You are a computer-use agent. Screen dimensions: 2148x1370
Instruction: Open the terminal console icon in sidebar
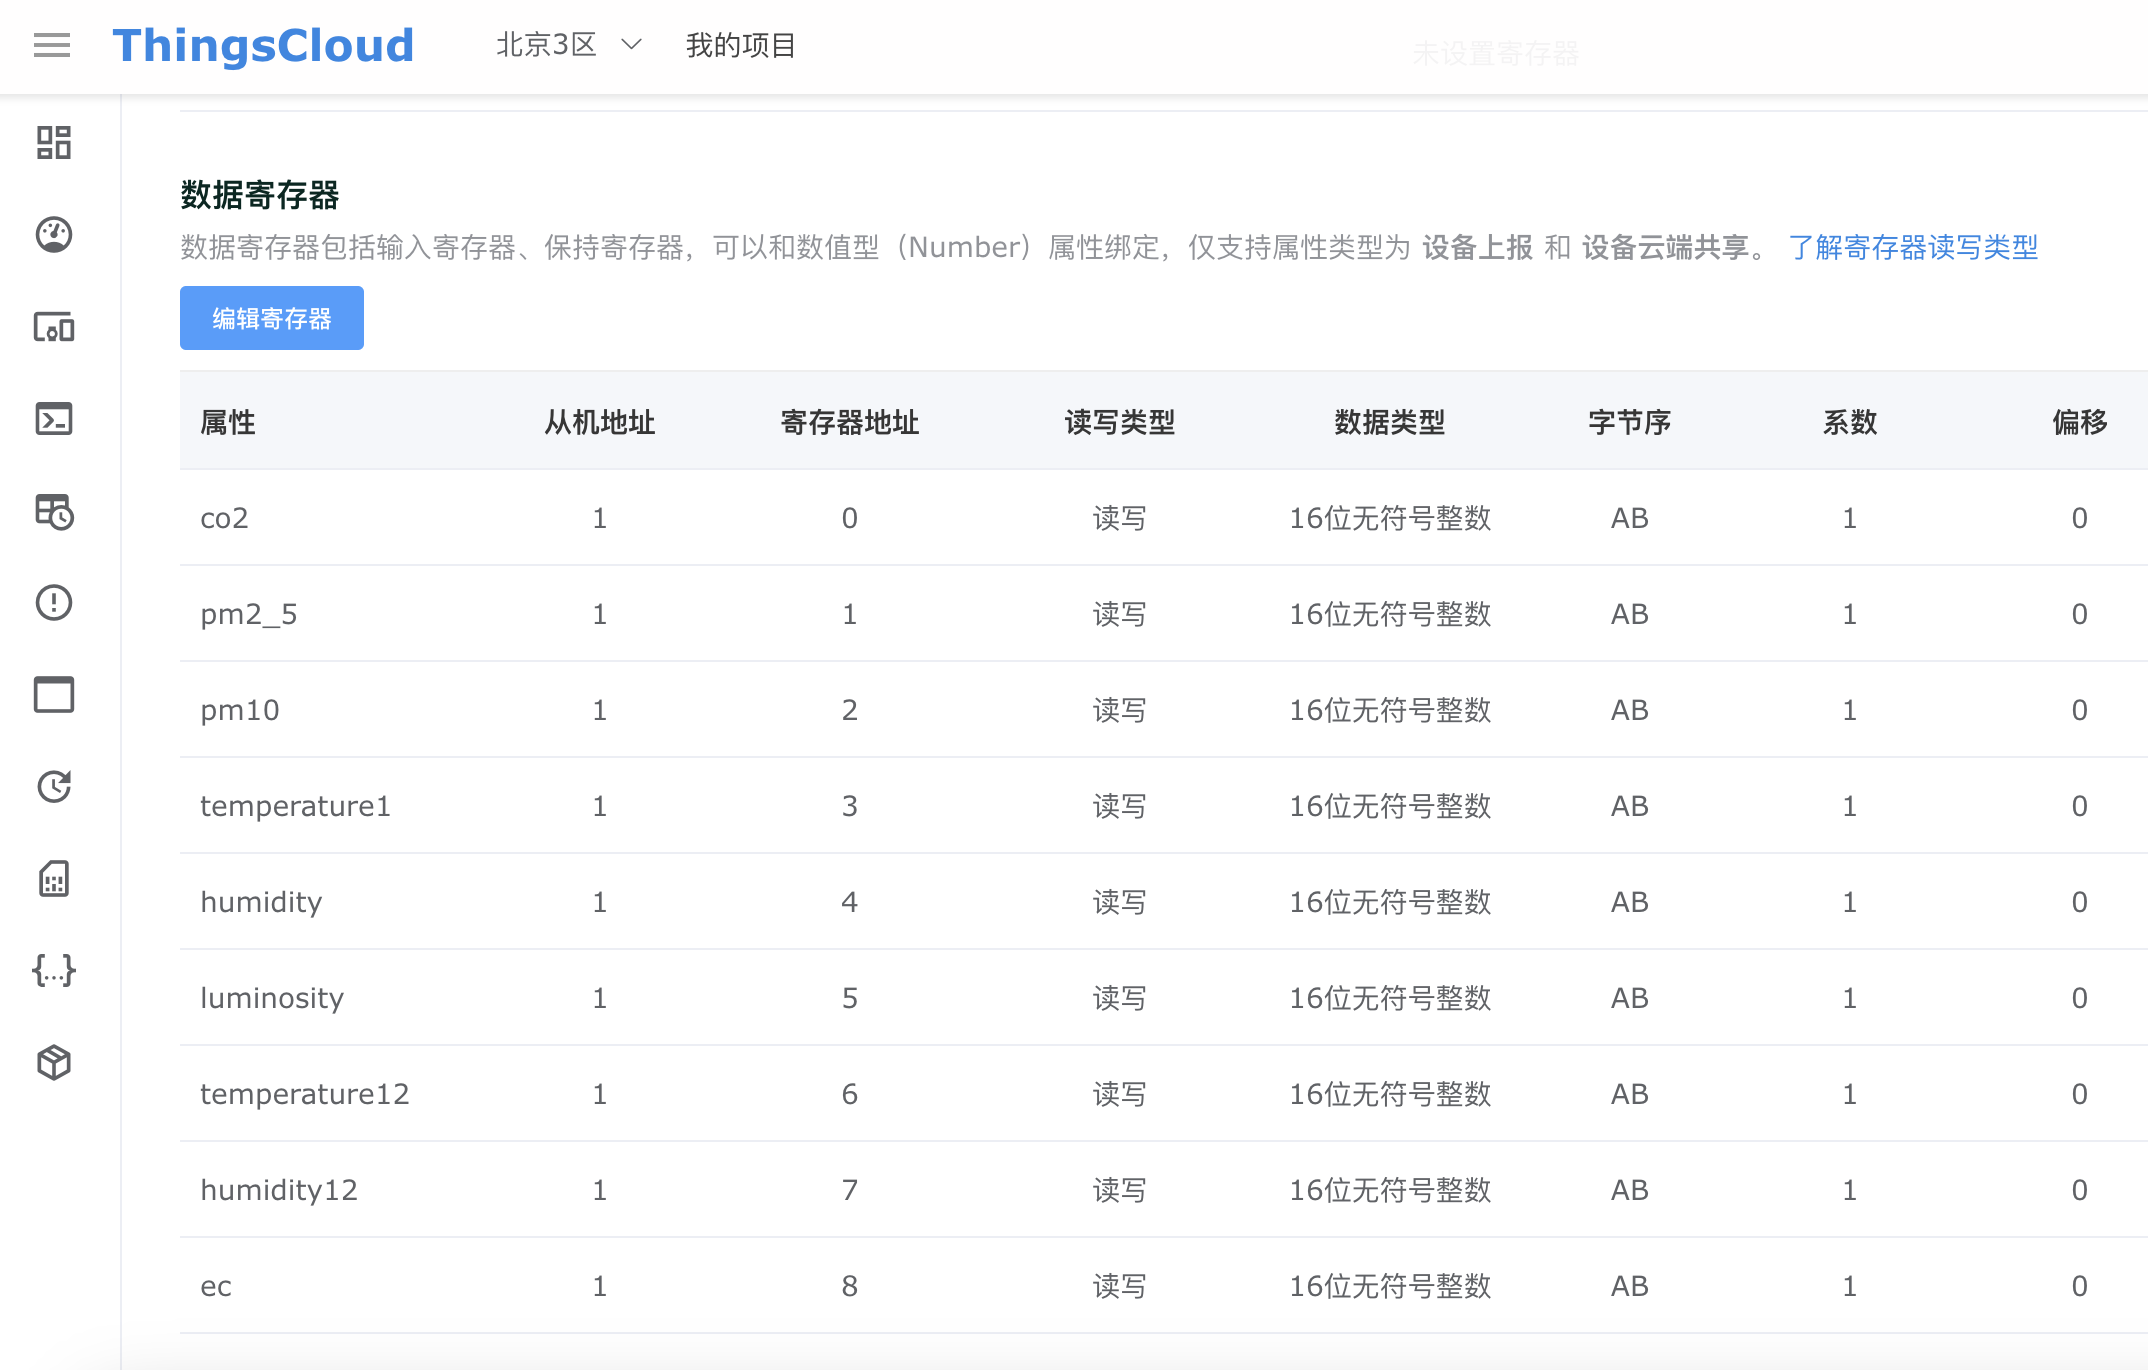click(x=54, y=419)
